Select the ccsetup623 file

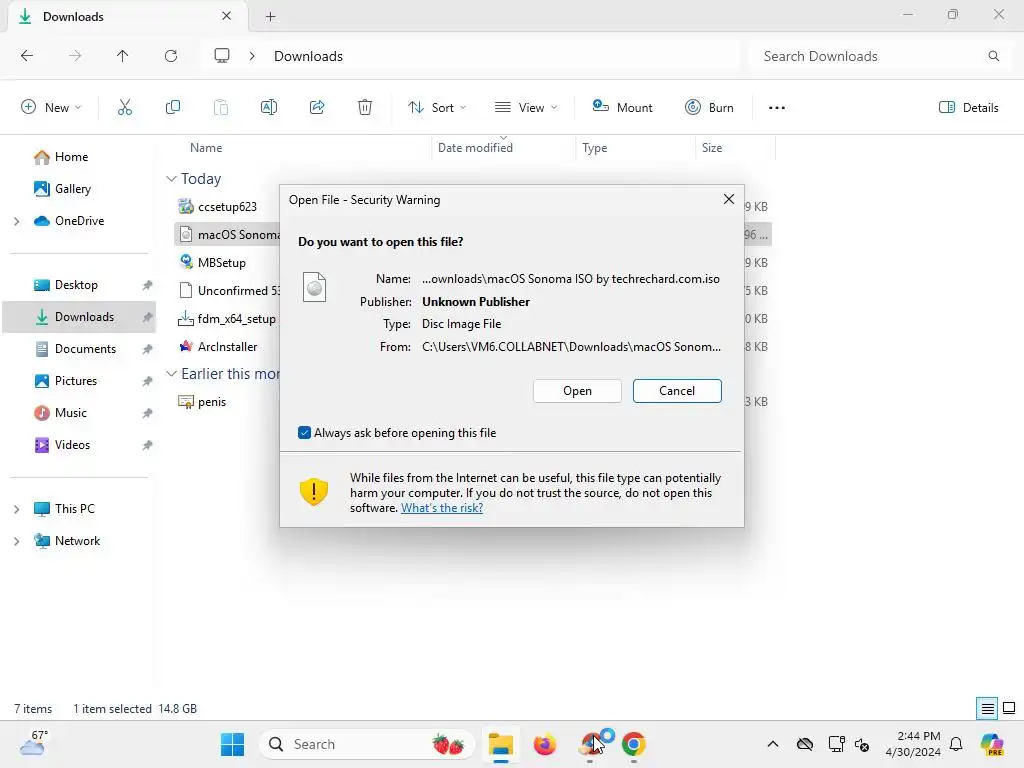[x=227, y=206]
